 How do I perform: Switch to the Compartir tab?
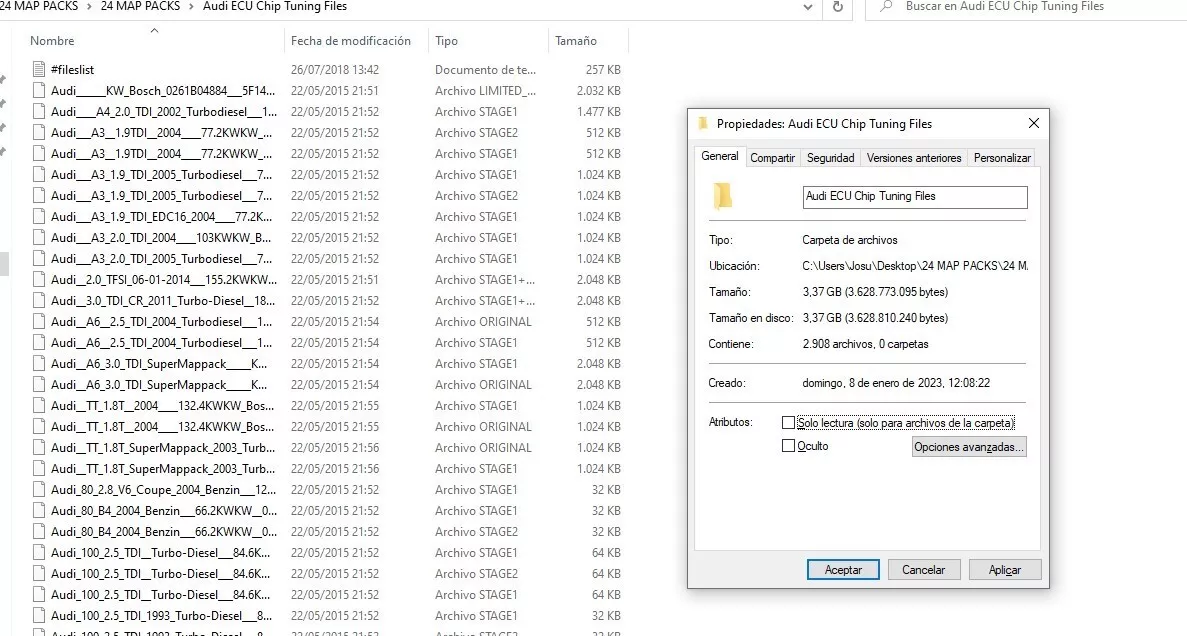point(772,157)
